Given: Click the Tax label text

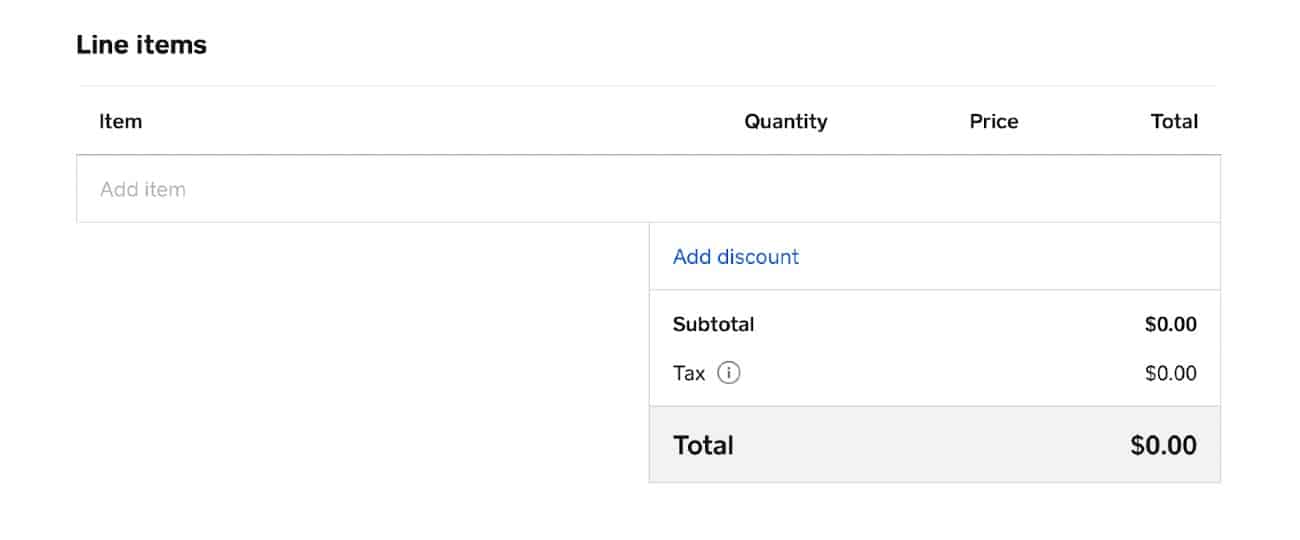Looking at the screenshot, I should 689,374.
